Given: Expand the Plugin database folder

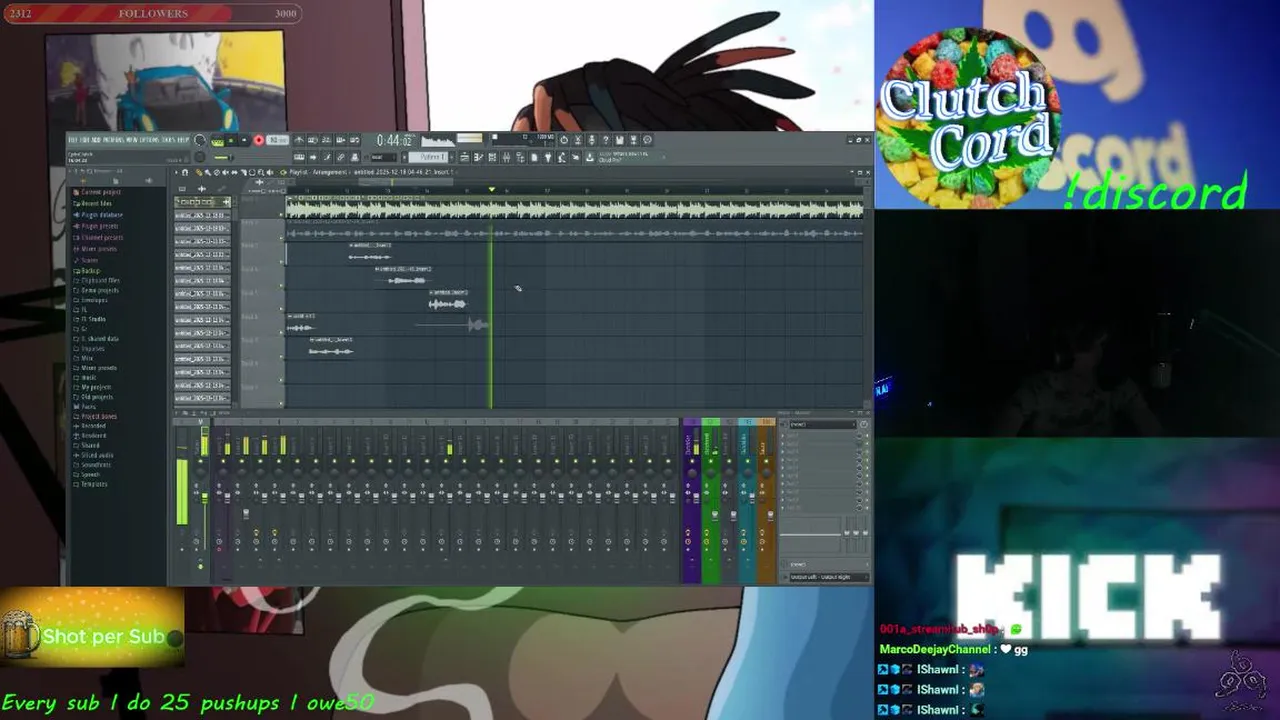Looking at the screenshot, I should point(98,215).
